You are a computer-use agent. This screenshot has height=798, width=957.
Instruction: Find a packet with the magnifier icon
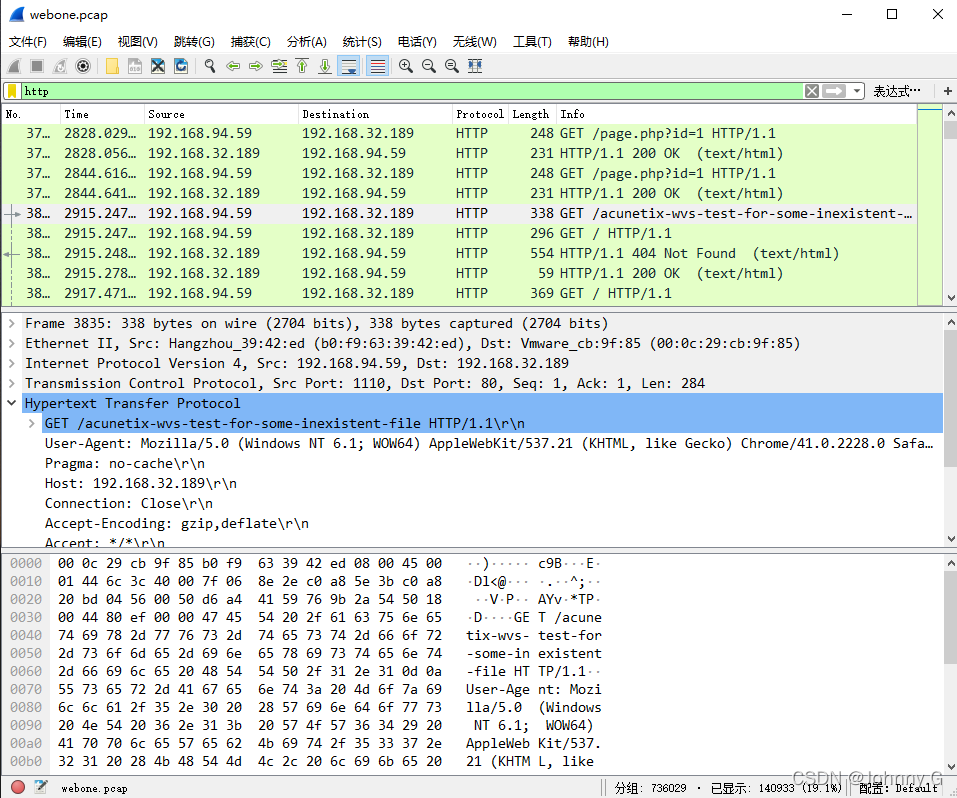[x=210, y=66]
